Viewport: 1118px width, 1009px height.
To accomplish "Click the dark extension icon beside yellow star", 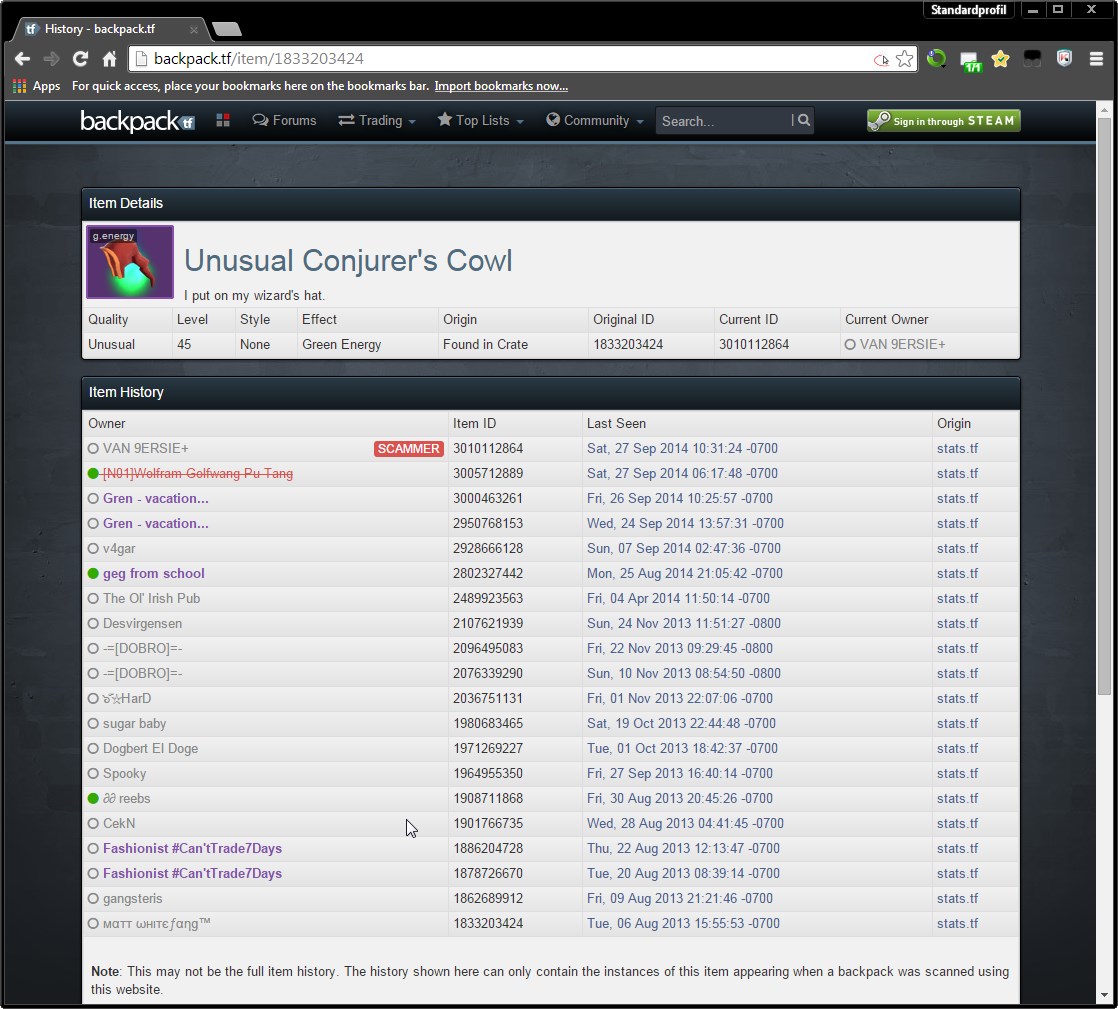I will pos(1032,59).
